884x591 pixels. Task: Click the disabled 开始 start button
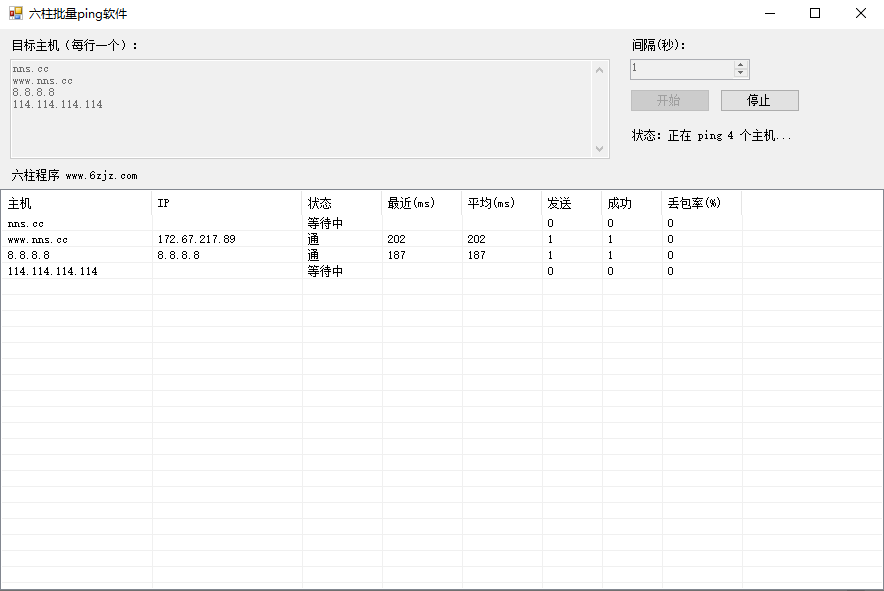pos(669,100)
